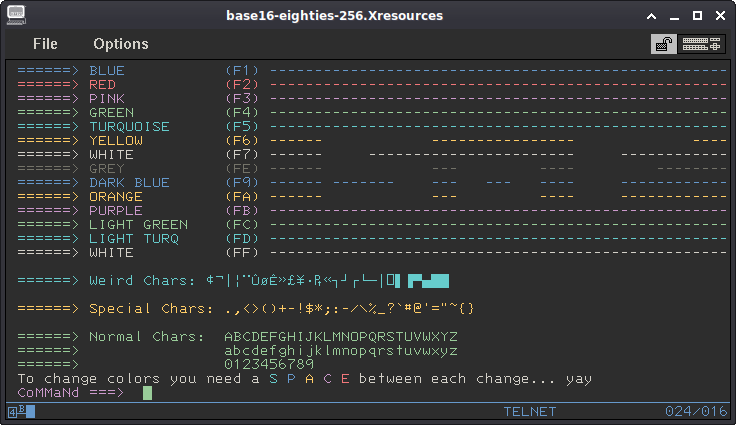Click the digits 0123456789 line
Viewport: 736px width, 425px height.
(269, 364)
